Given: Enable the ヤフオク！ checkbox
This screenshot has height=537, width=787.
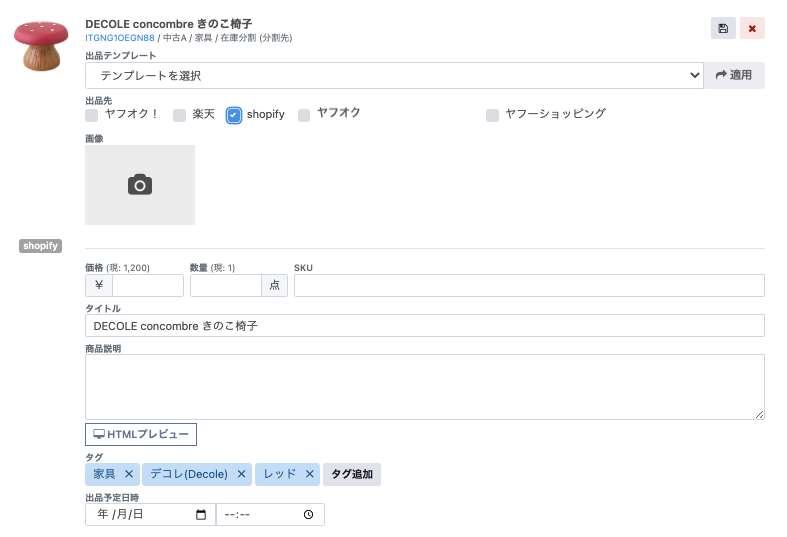Looking at the screenshot, I should pos(91,115).
